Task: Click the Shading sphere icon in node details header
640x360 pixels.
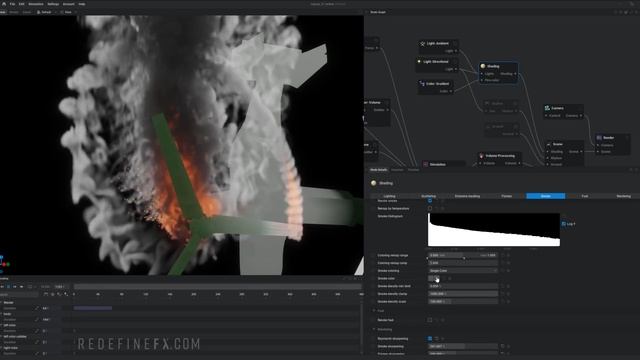Action: click(373, 183)
